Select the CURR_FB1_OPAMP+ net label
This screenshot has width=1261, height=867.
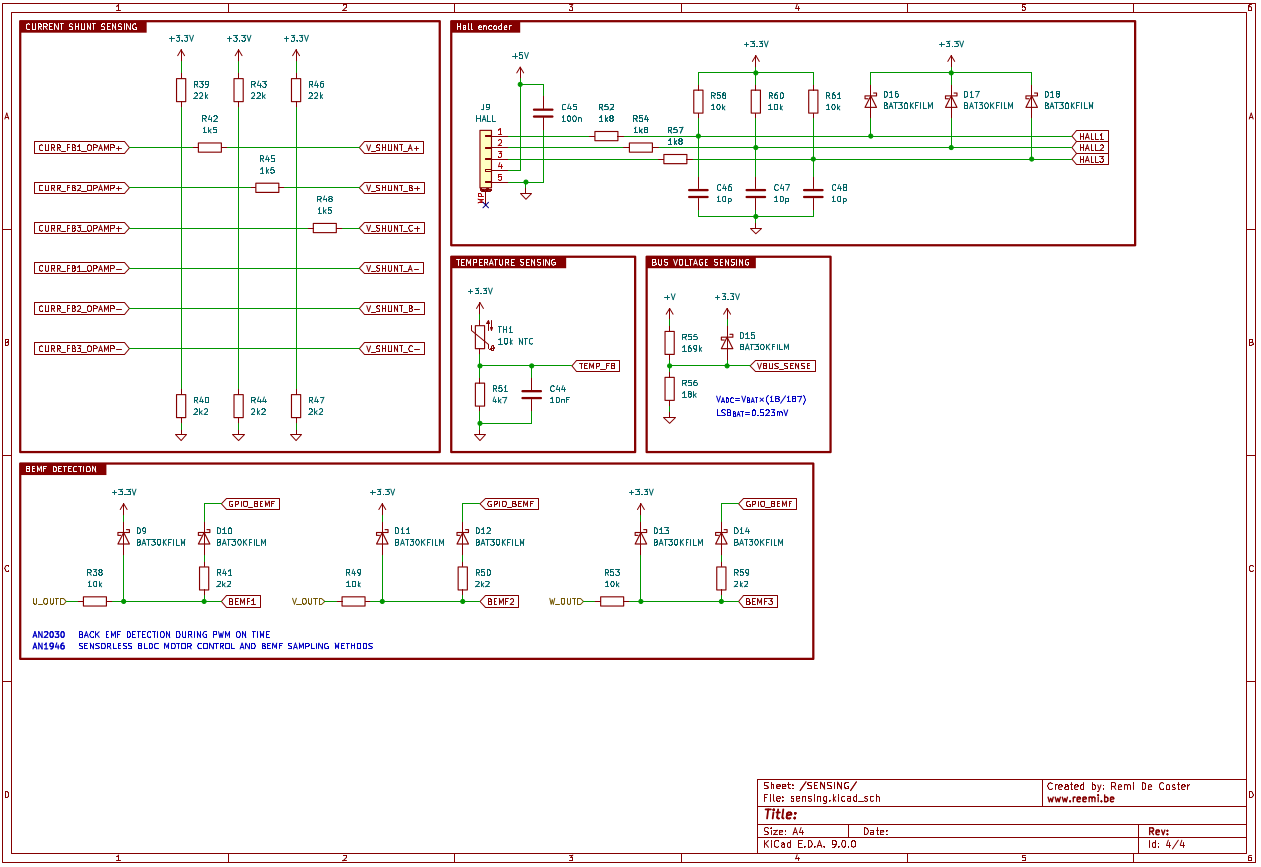83,148
